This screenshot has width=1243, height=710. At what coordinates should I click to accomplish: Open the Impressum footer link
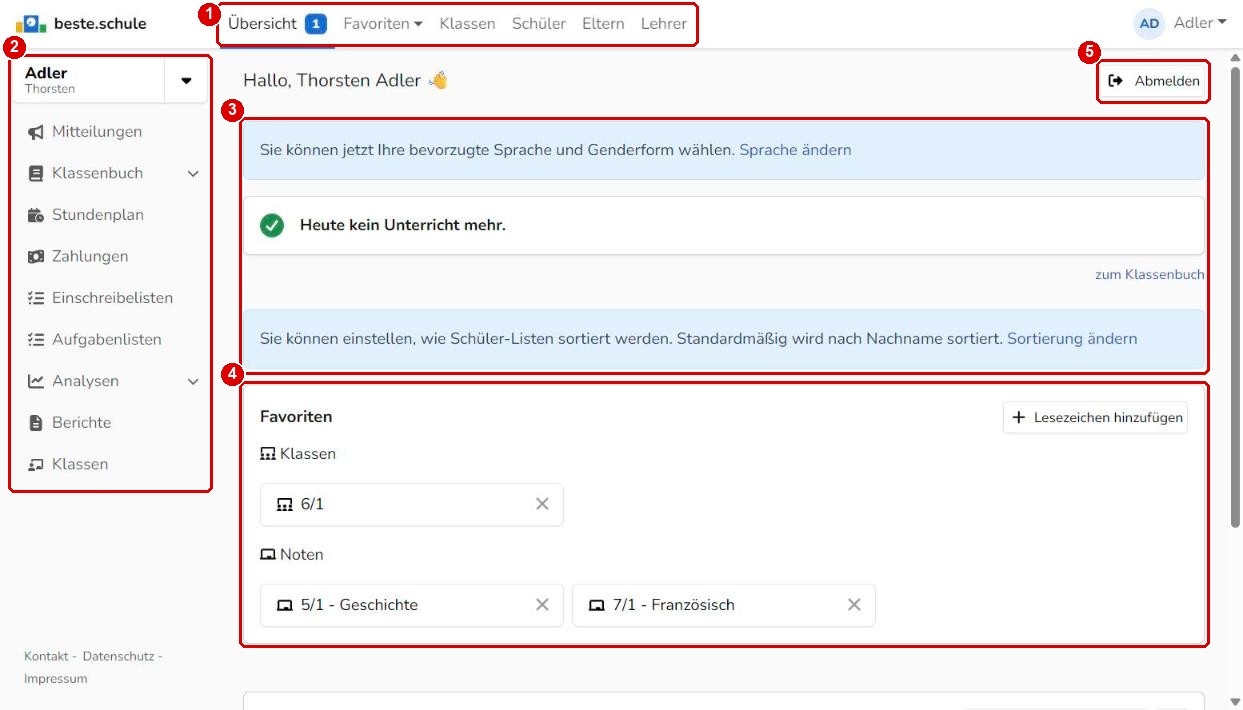coord(55,679)
